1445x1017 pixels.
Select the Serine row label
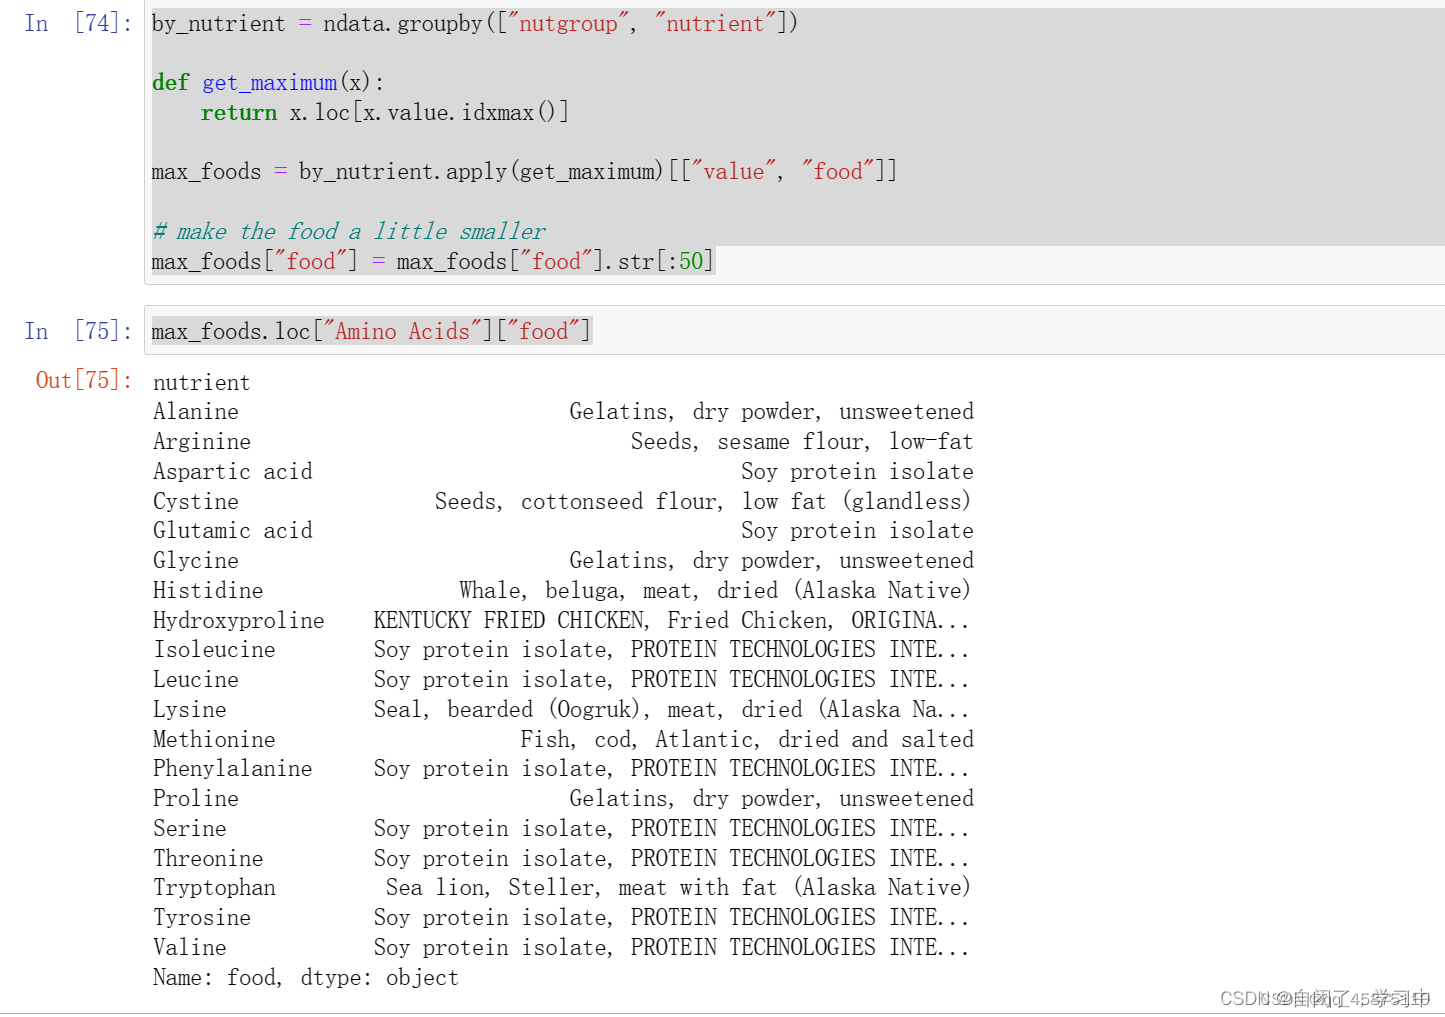[x=190, y=829]
